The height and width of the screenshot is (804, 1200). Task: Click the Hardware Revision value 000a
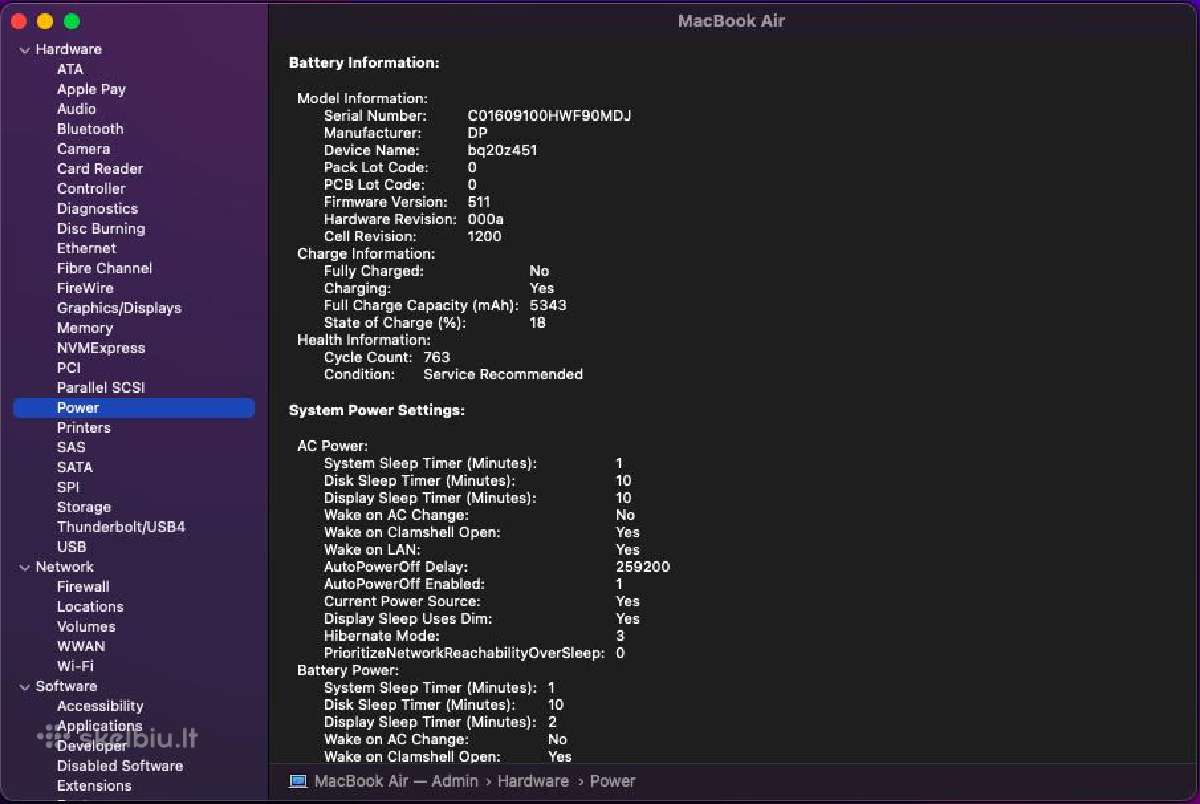pyautogui.click(x=485, y=219)
